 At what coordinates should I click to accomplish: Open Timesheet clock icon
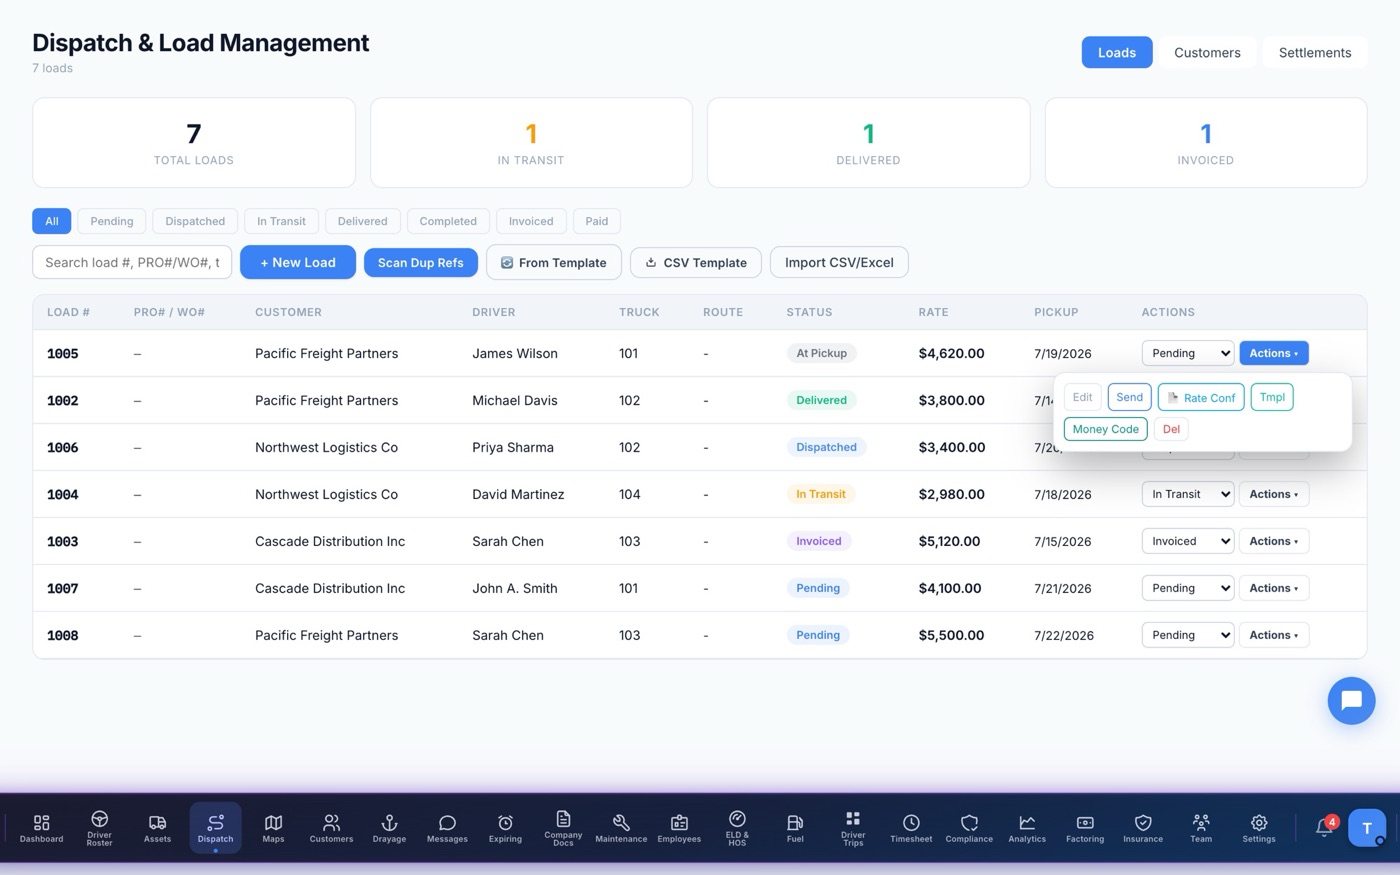(x=911, y=828)
